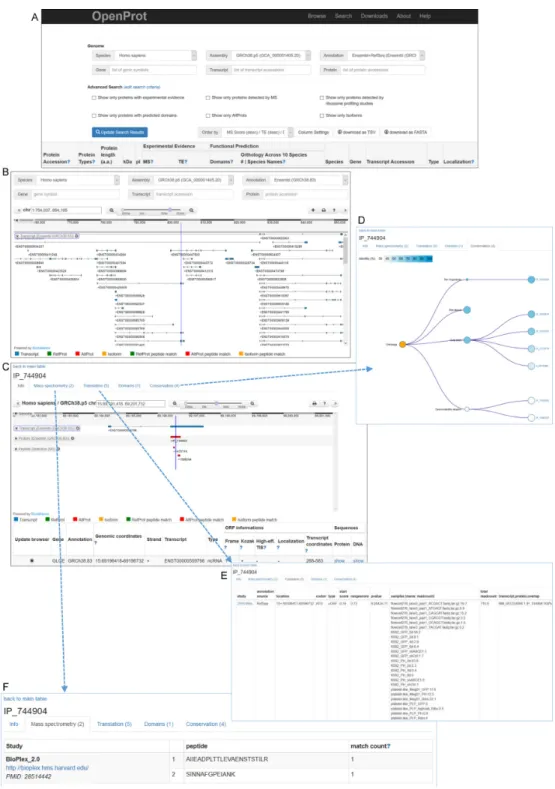
Task: Go to next region arrow in panel C browser
Action: (x=335, y=404)
